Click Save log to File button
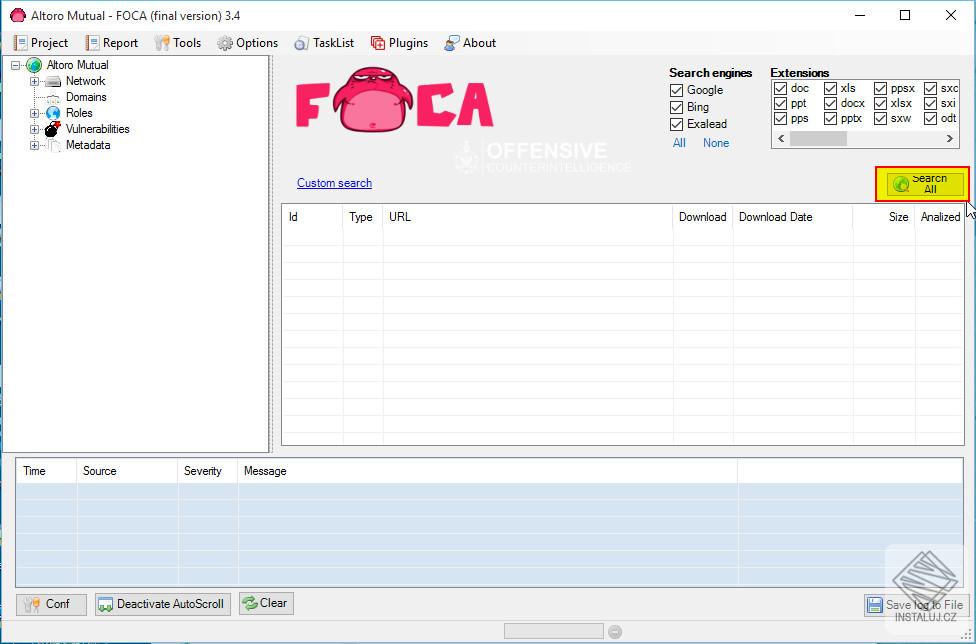The image size is (976, 644). [x=915, y=605]
